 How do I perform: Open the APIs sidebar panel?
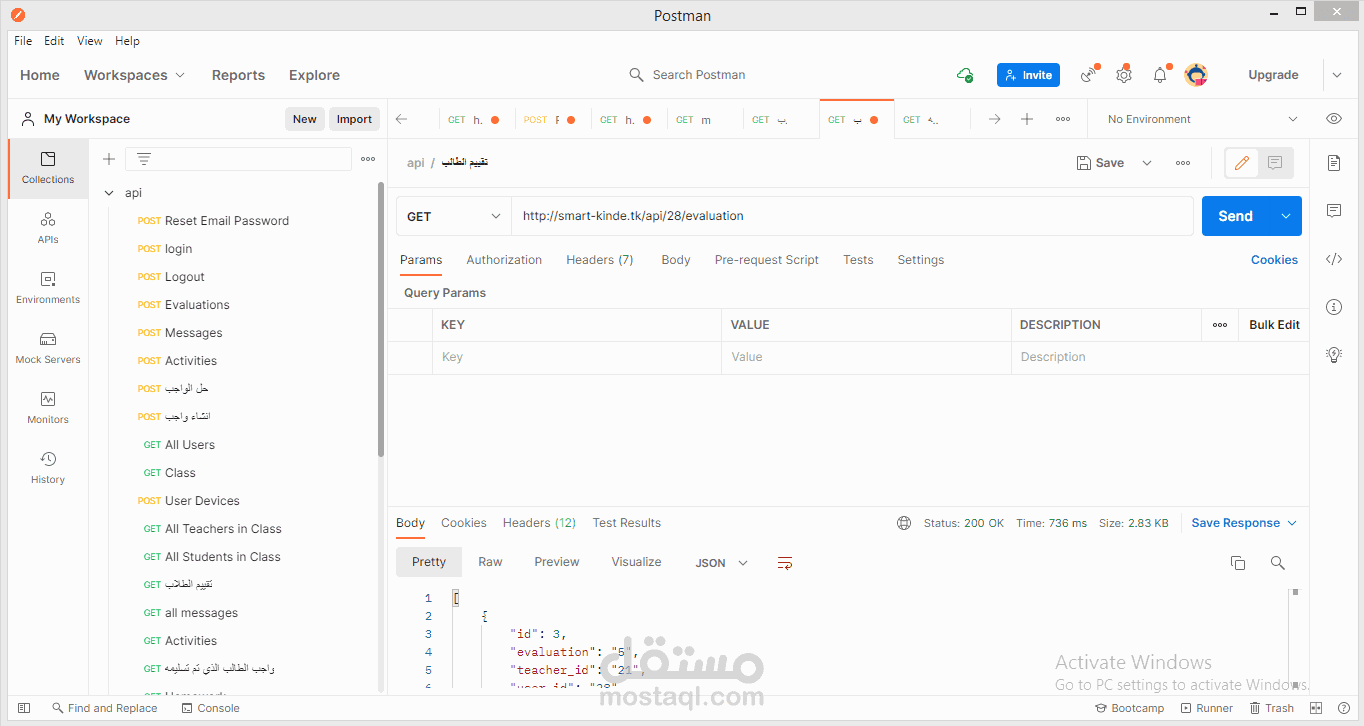(48, 228)
